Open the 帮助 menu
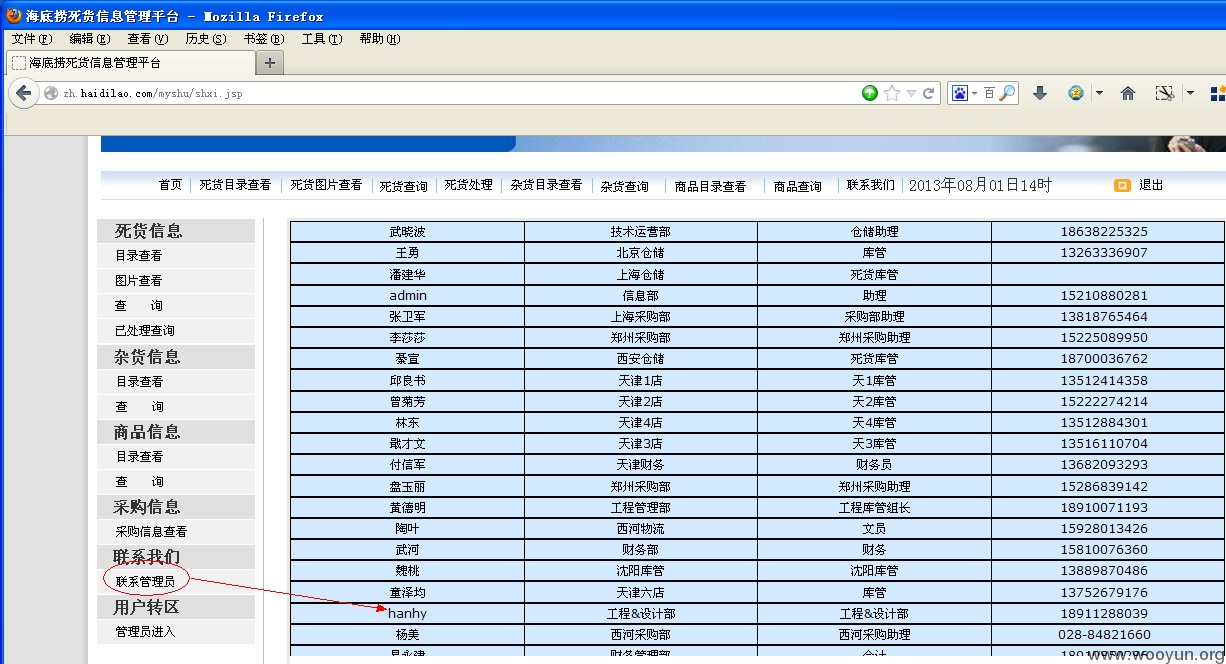This screenshot has height=664, width=1226. point(379,39)
